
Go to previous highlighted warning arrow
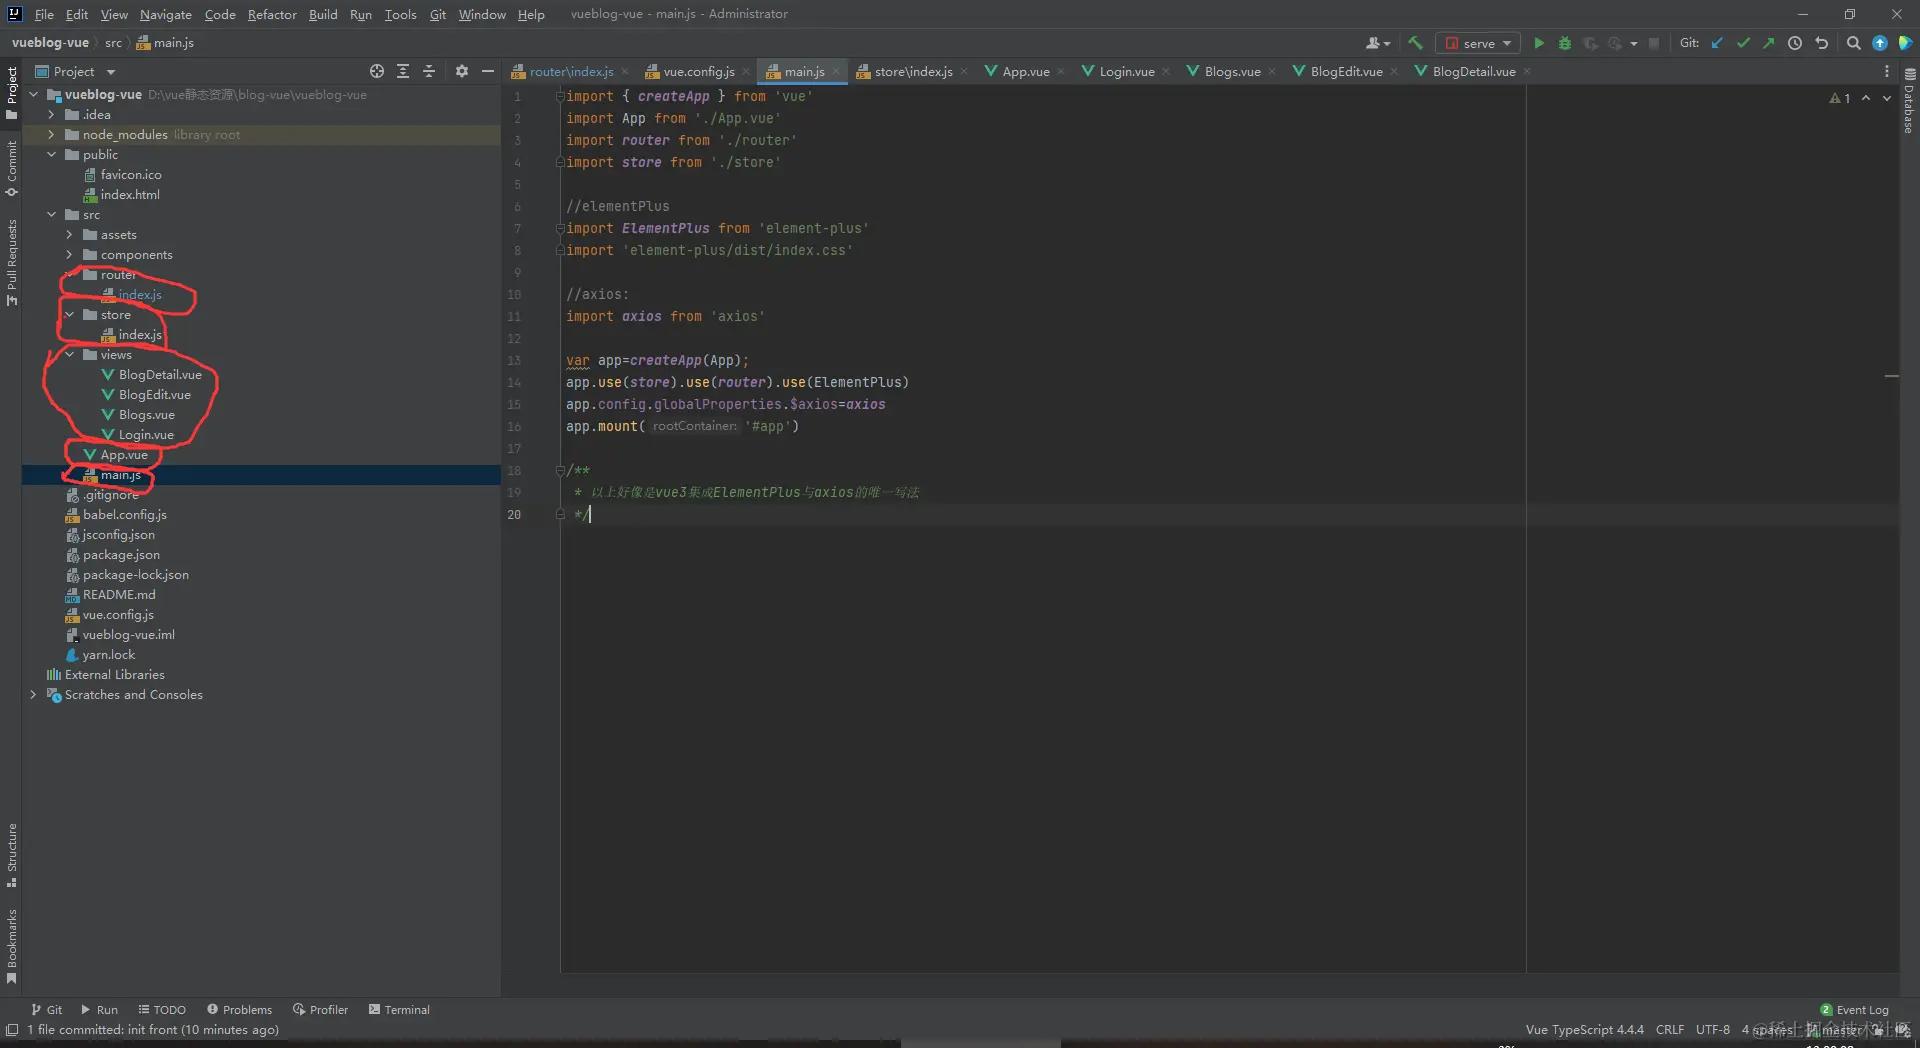1866,98
